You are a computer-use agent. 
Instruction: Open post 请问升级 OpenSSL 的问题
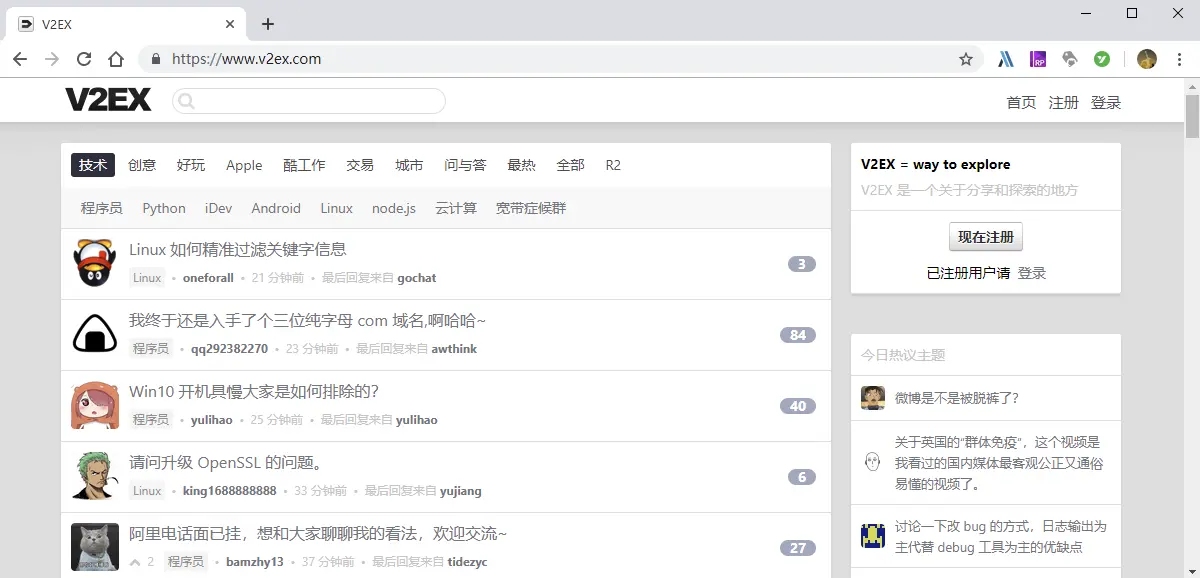(x=226, y=462)
